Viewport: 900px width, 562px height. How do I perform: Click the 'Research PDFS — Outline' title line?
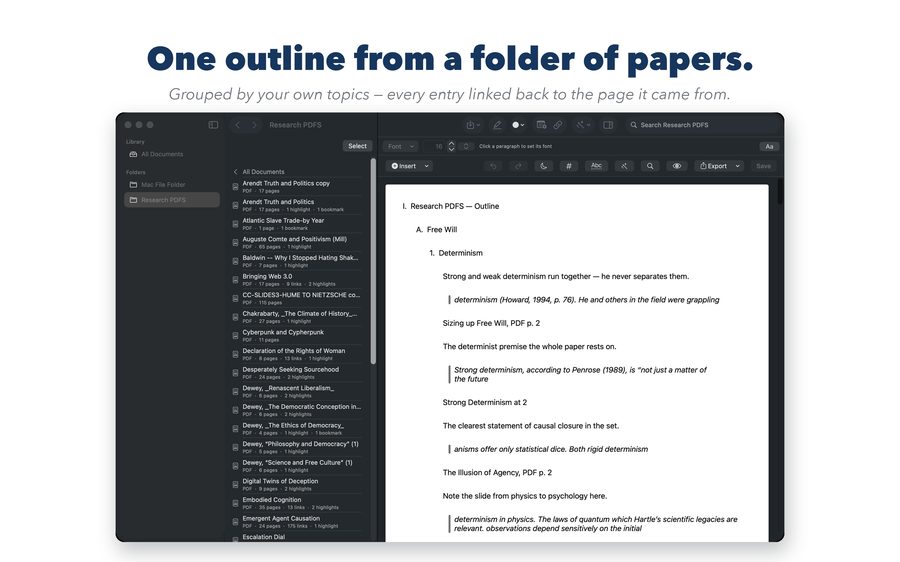click(x=451, y=206)
